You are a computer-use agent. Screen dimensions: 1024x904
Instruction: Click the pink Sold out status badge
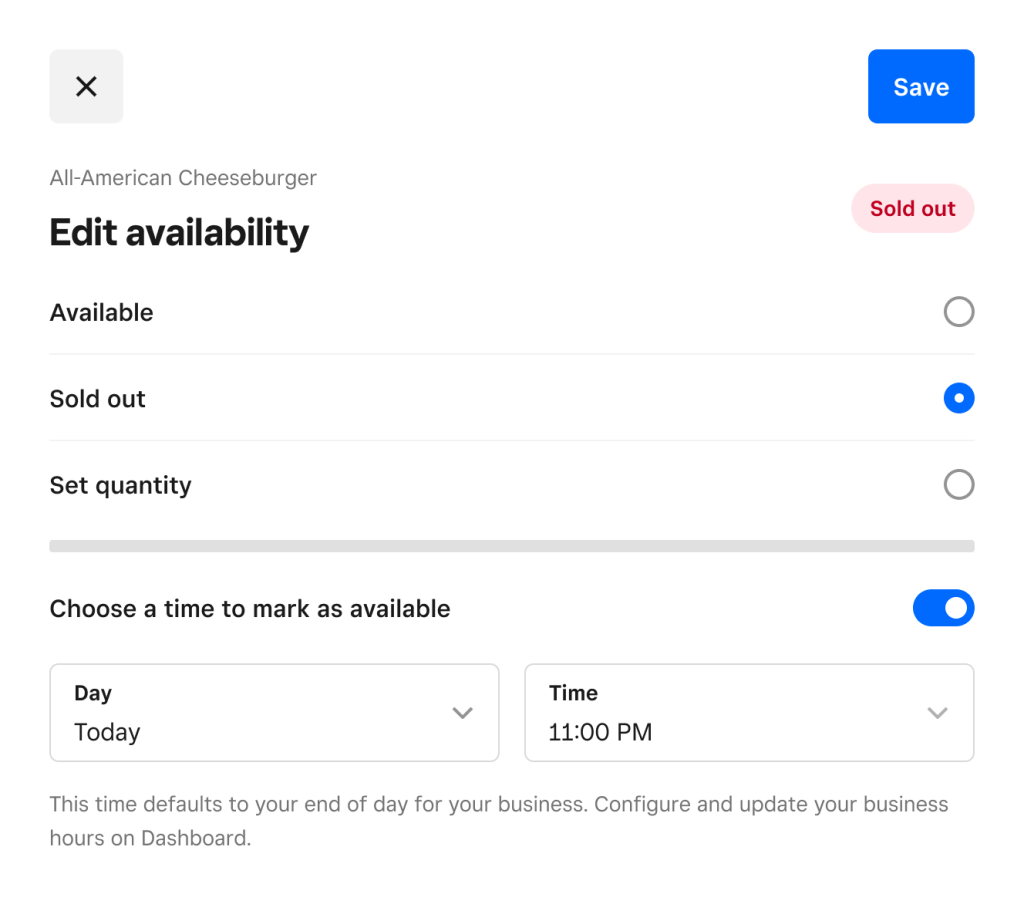[912, 209]
